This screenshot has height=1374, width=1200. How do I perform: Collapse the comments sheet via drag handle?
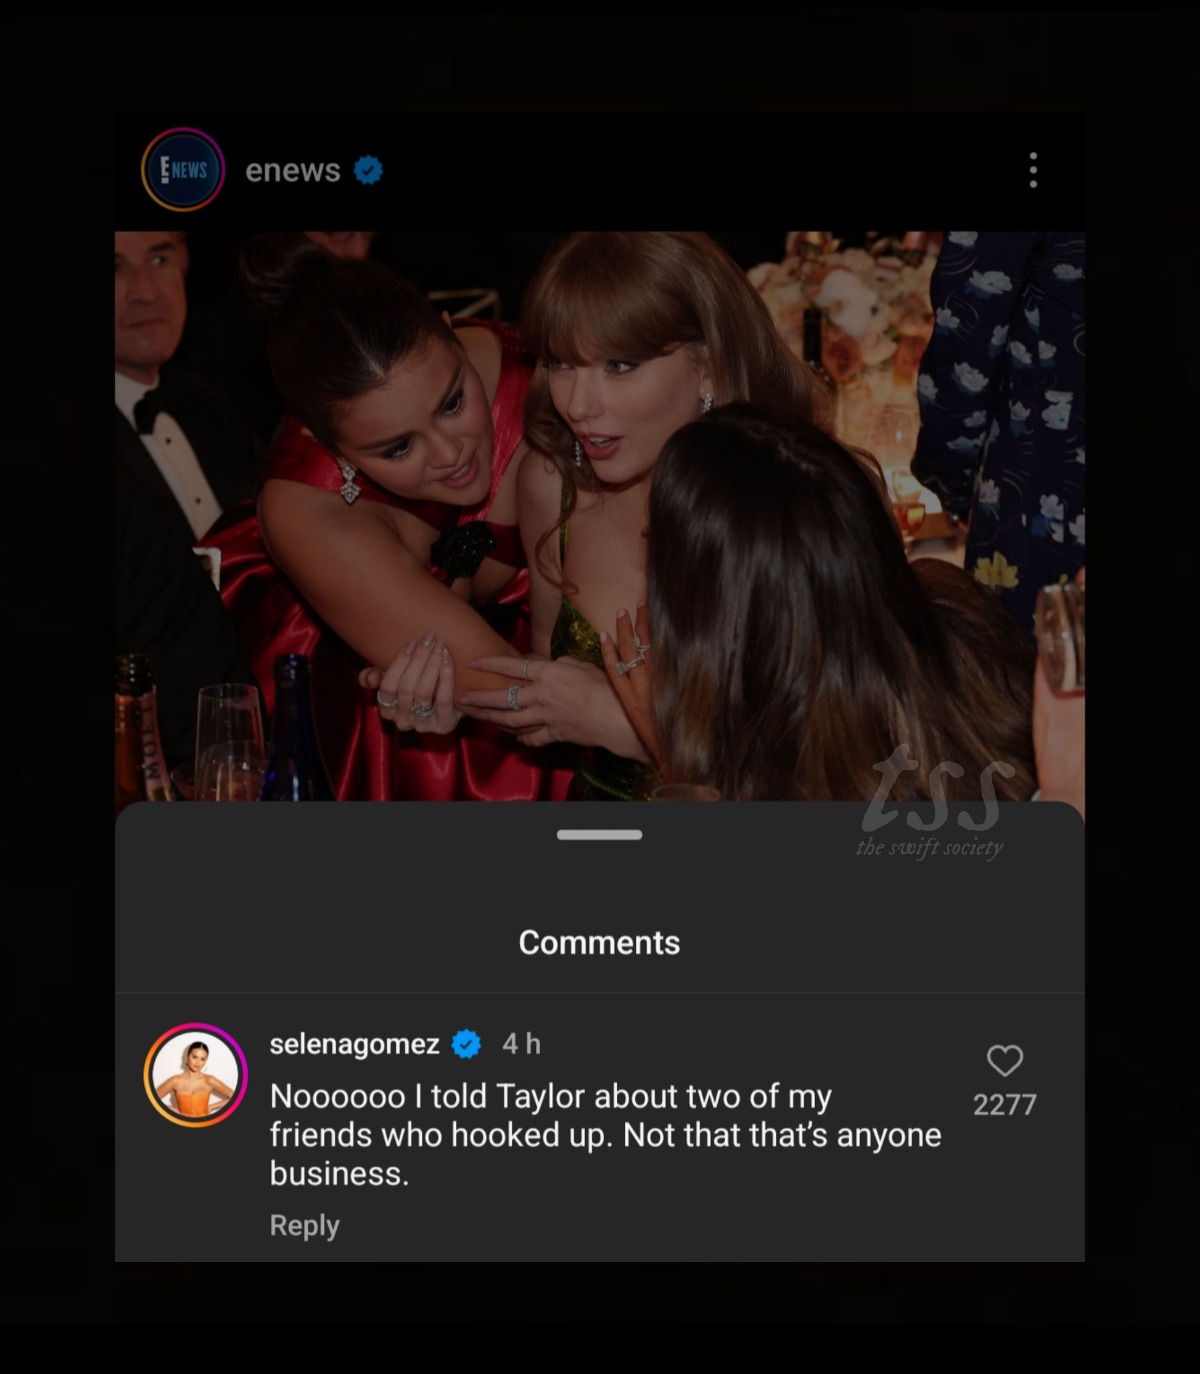click(x=599, y=833)
